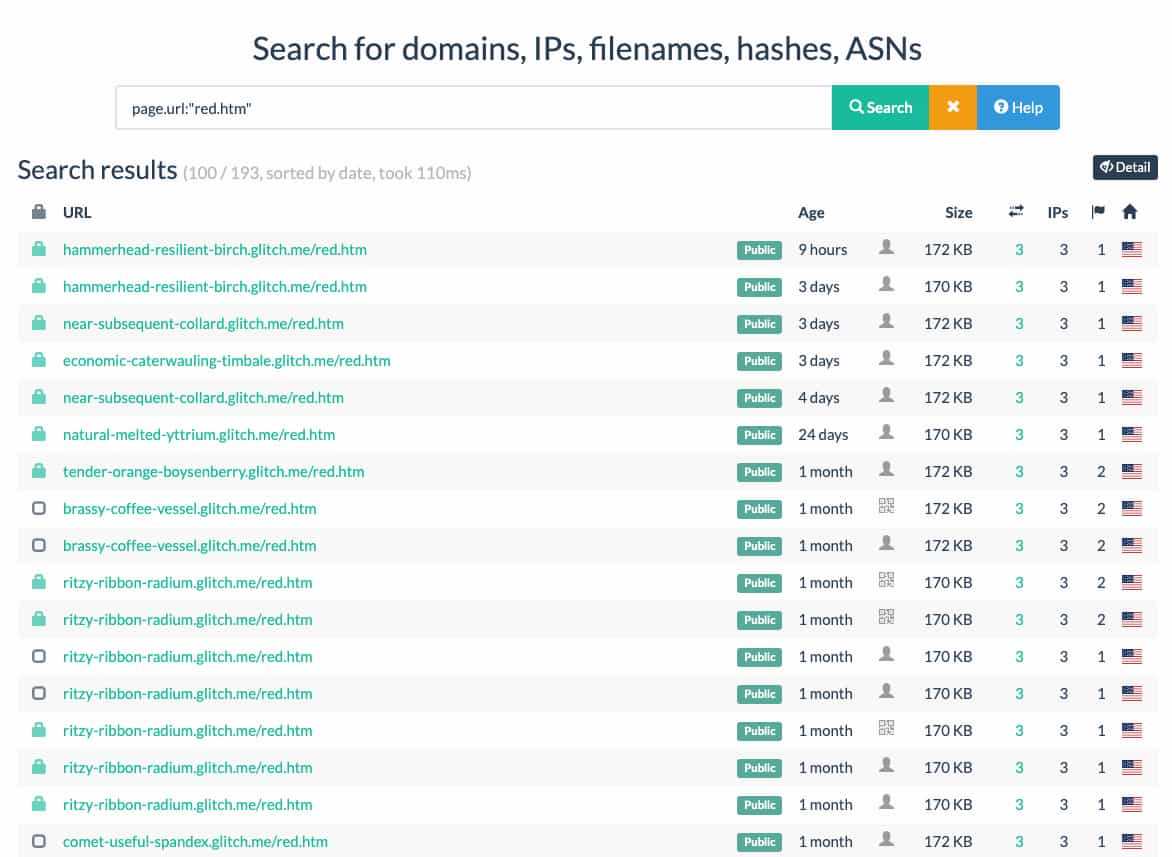
Task: Click the orange X clear button
Action: pos(952,106)
